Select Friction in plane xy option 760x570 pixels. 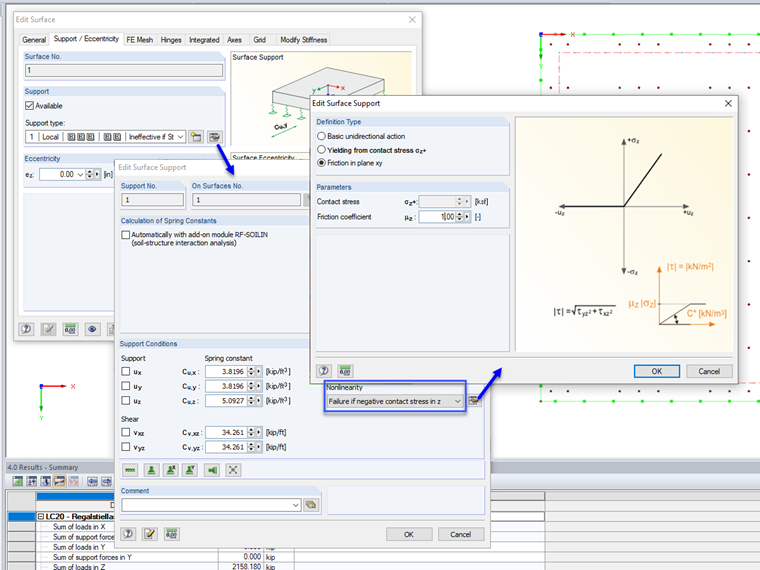click(321, 163)
